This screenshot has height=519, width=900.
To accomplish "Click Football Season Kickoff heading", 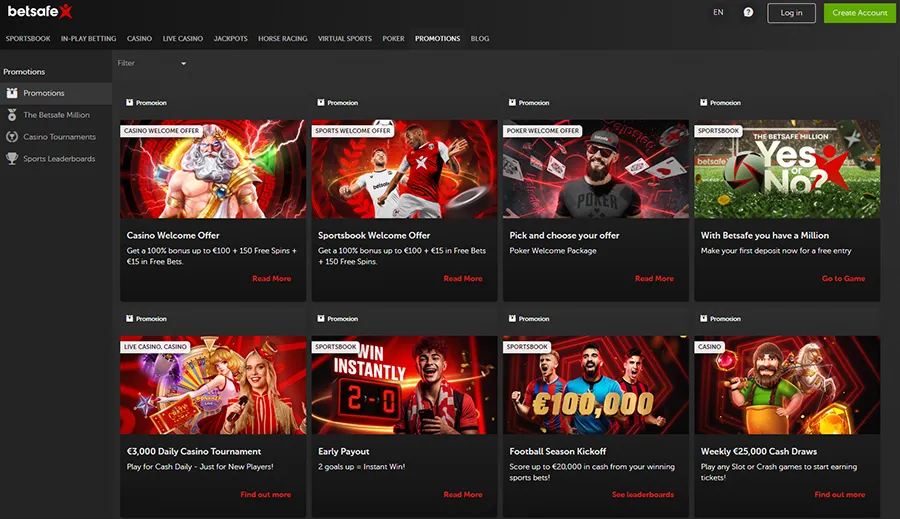I will 557,451.
